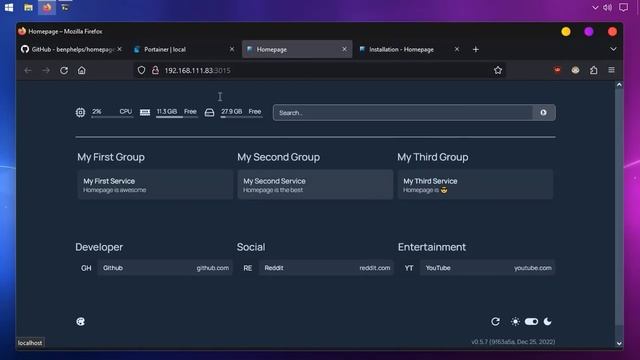Click the Developer bookmarks heading
This screenshot has height=360, width=640.
click(99, 247)
